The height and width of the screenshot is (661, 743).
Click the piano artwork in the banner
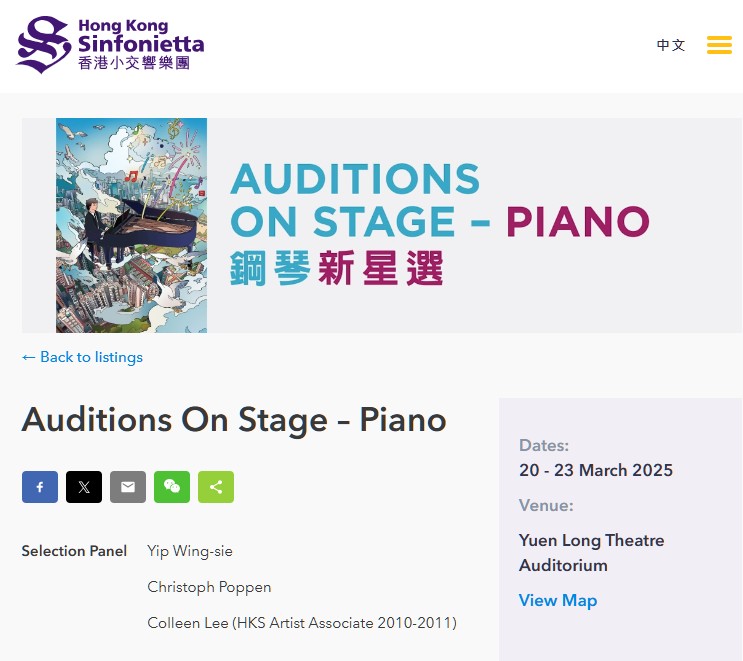(x=131, y=225)
